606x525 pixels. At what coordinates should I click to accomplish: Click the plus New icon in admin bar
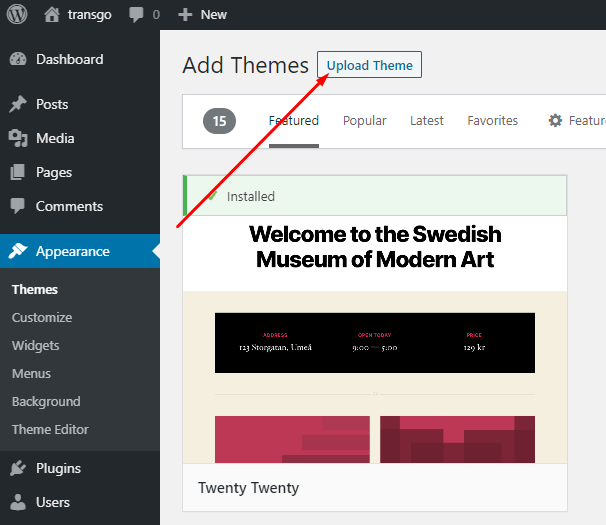(184, 14)
